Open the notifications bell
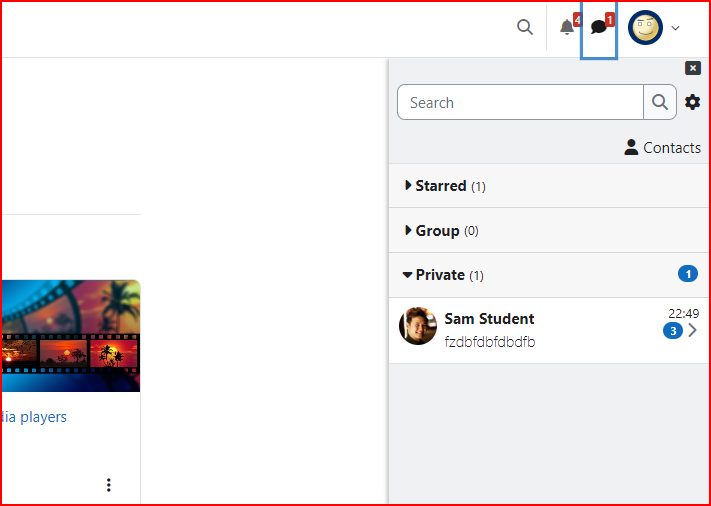 point(567,27)
